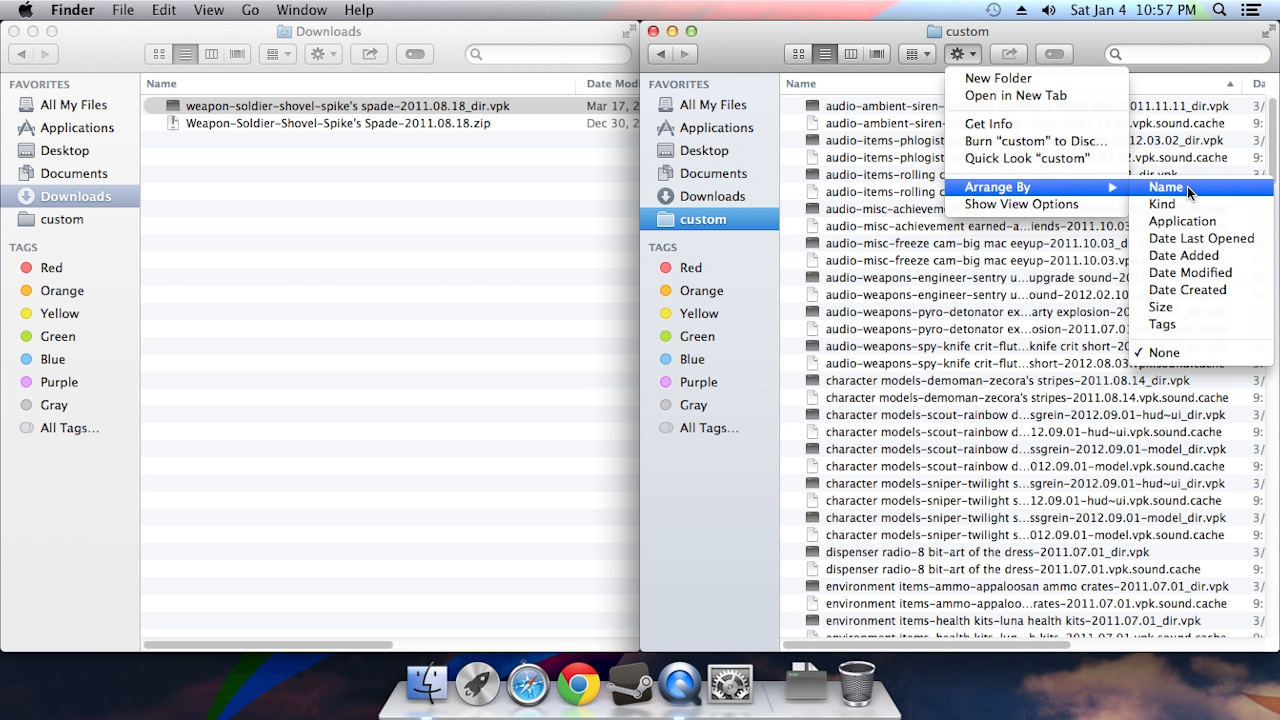This screenshot has height=720, width=1280.
Task: Open Arrange dropdown in Downloads toolbar
Action: (277, 54)
